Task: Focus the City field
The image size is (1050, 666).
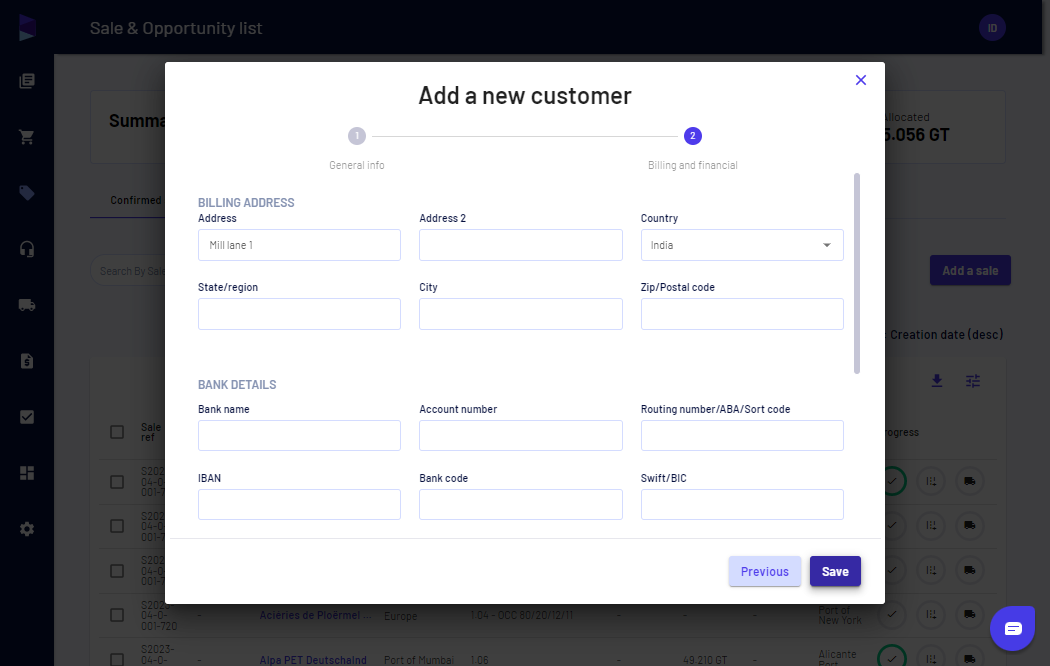Action: [x=520, y=314]
